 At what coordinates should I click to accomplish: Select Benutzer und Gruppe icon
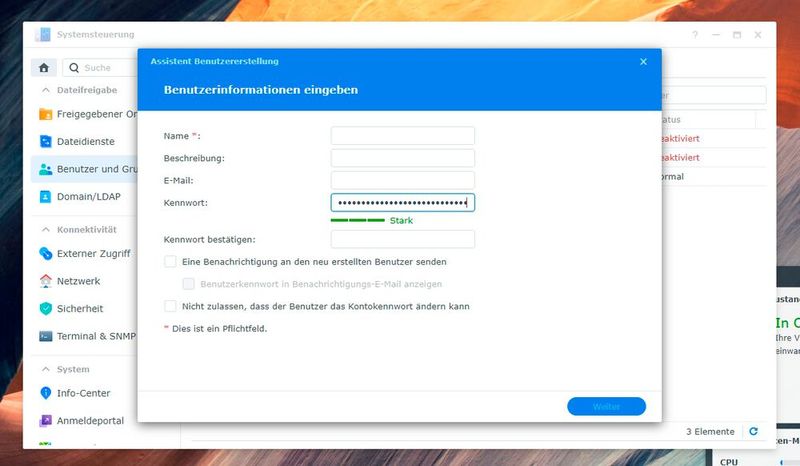tap(45, 169)
